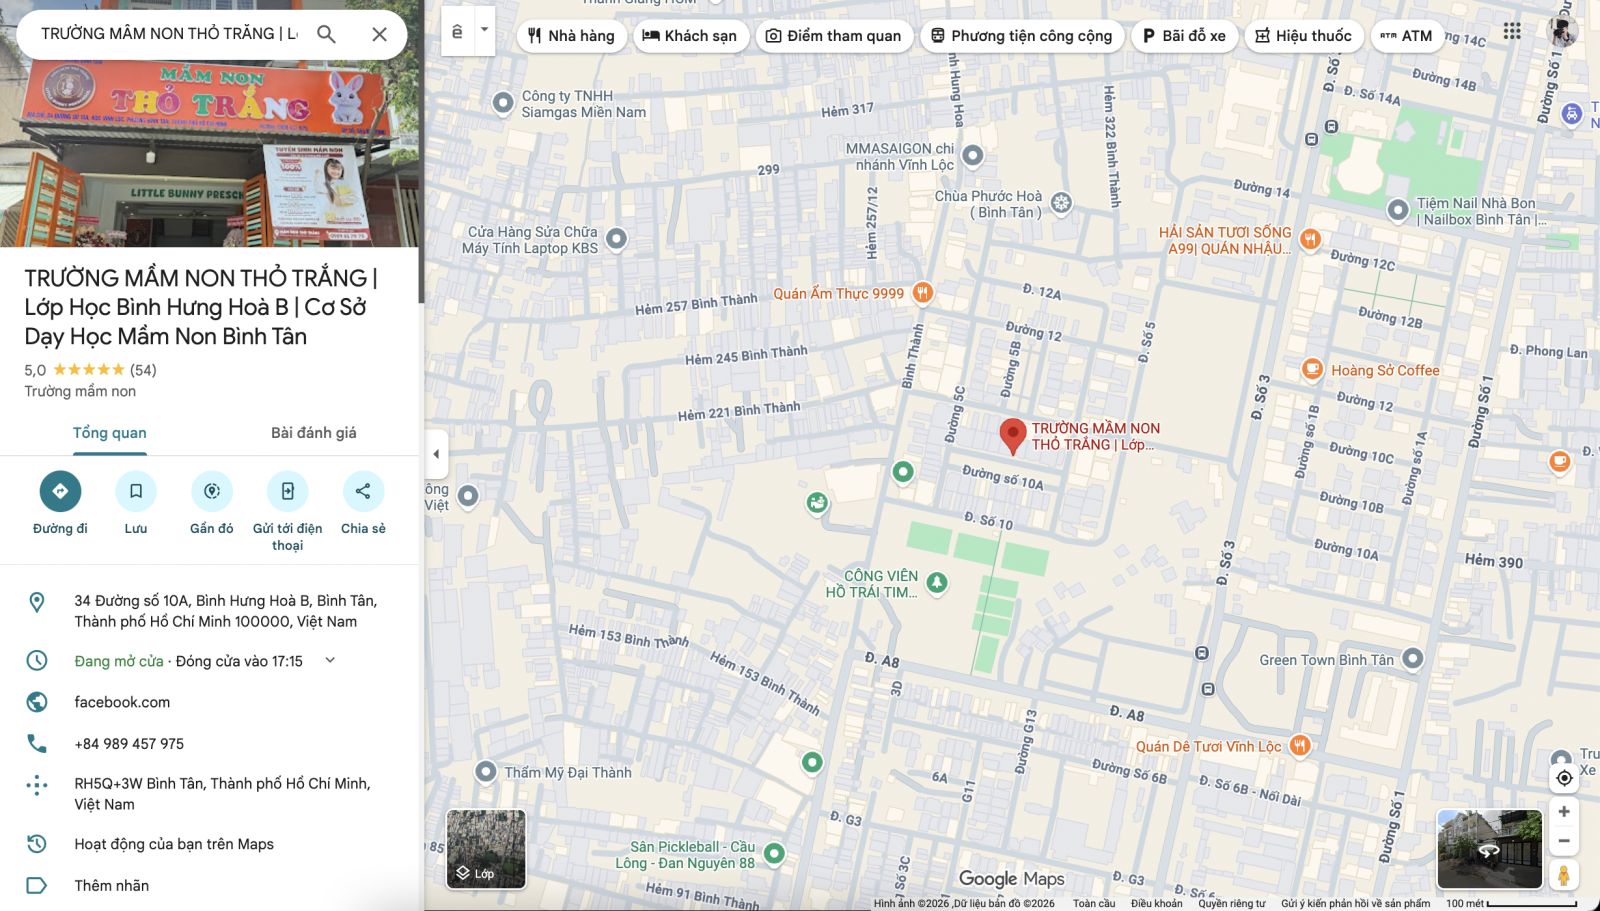
Task: Open directions with the Đường đi icon
Action: tap(60, 491)
